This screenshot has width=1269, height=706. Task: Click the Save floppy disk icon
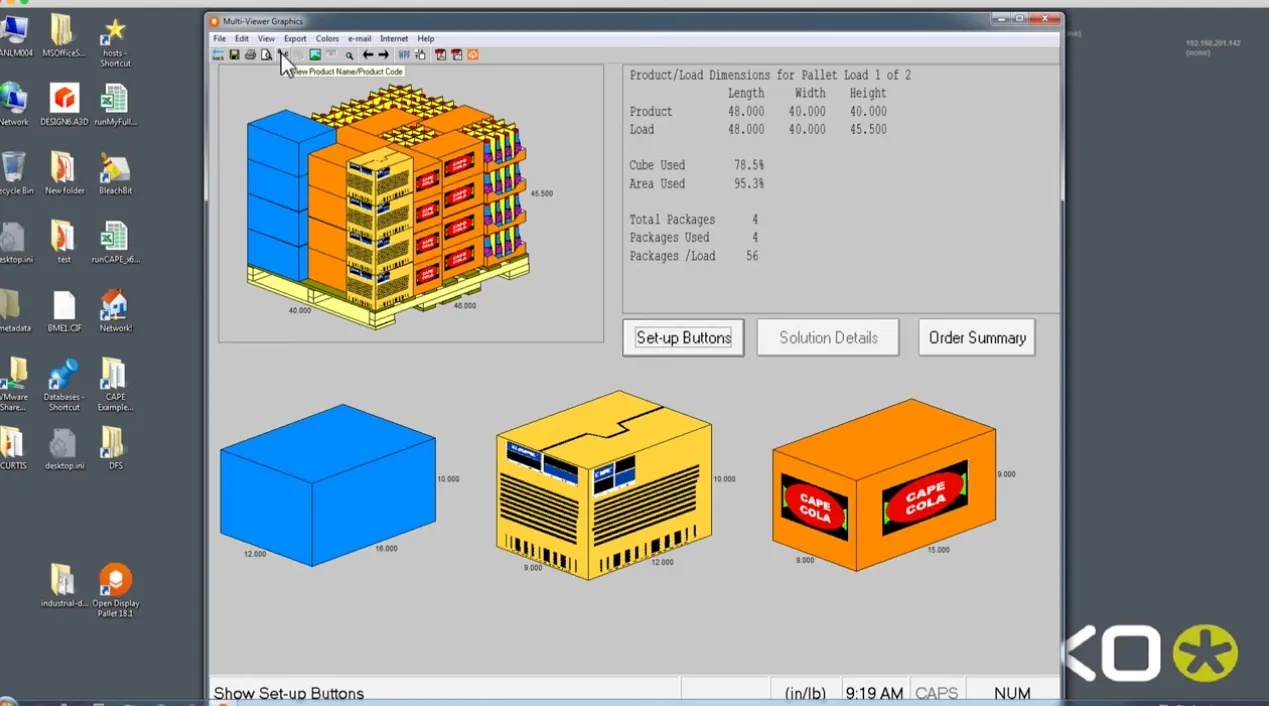coord(234,55)
